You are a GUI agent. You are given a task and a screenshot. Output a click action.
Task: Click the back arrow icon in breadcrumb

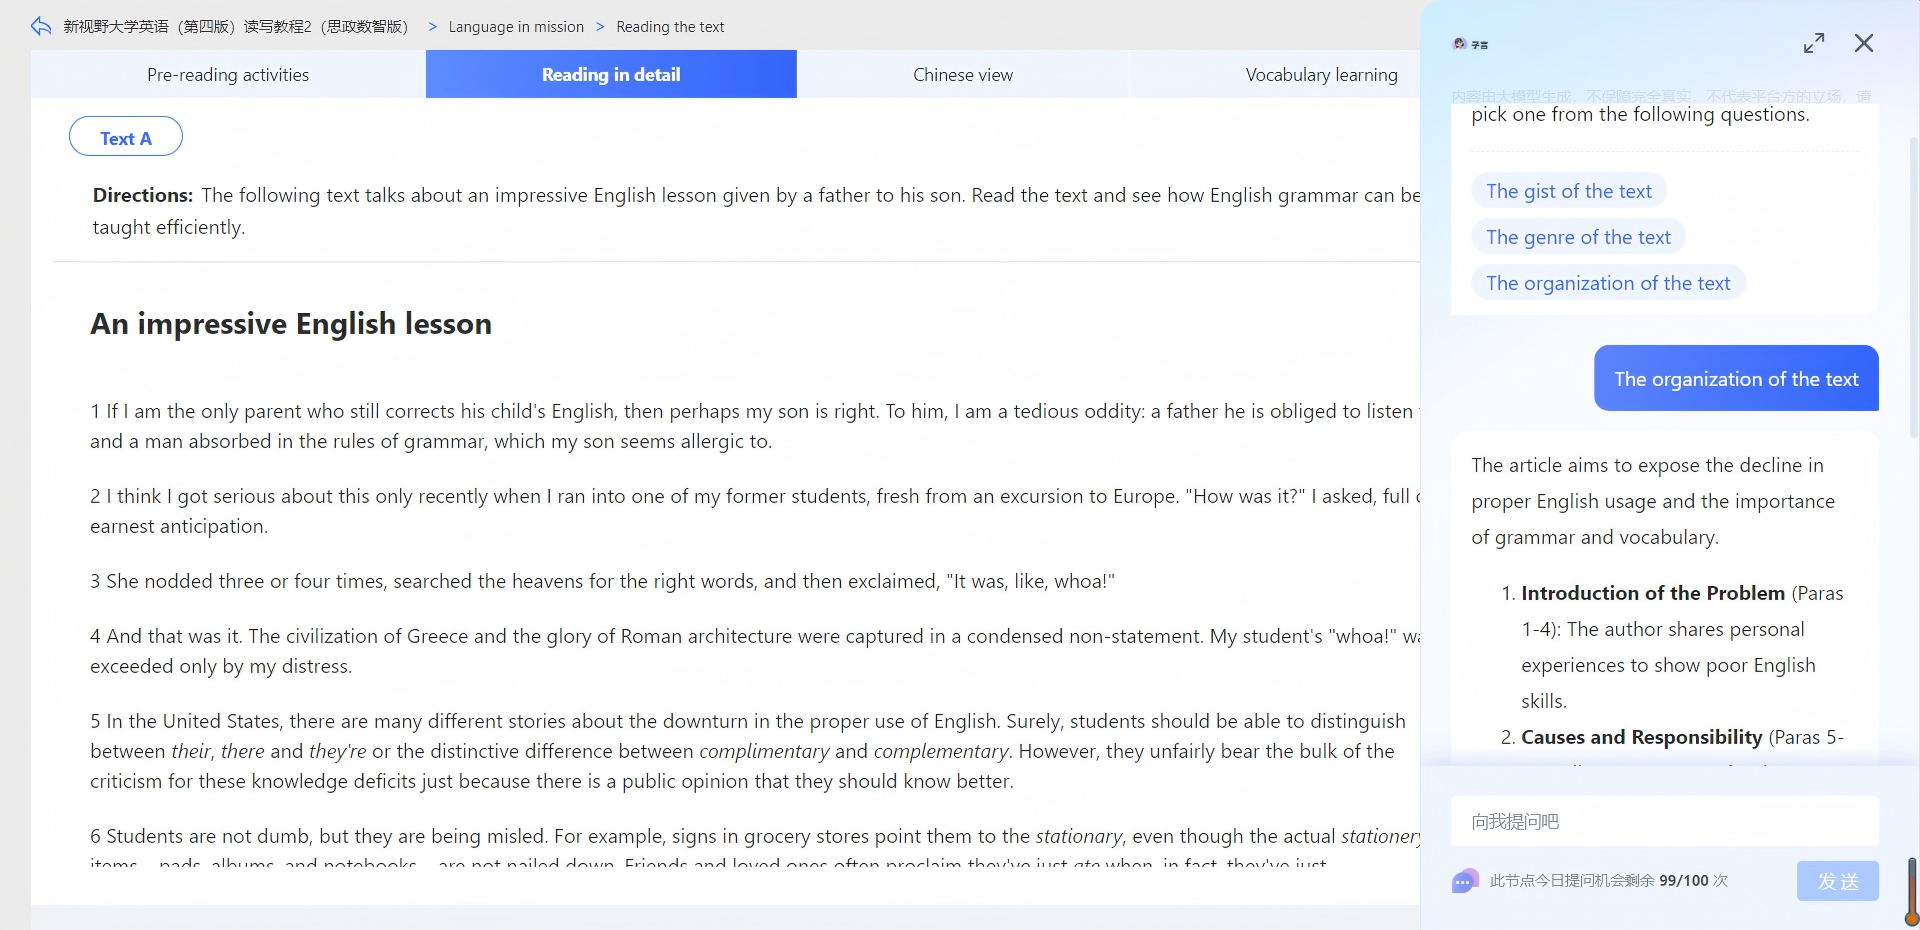coord(41,26)
